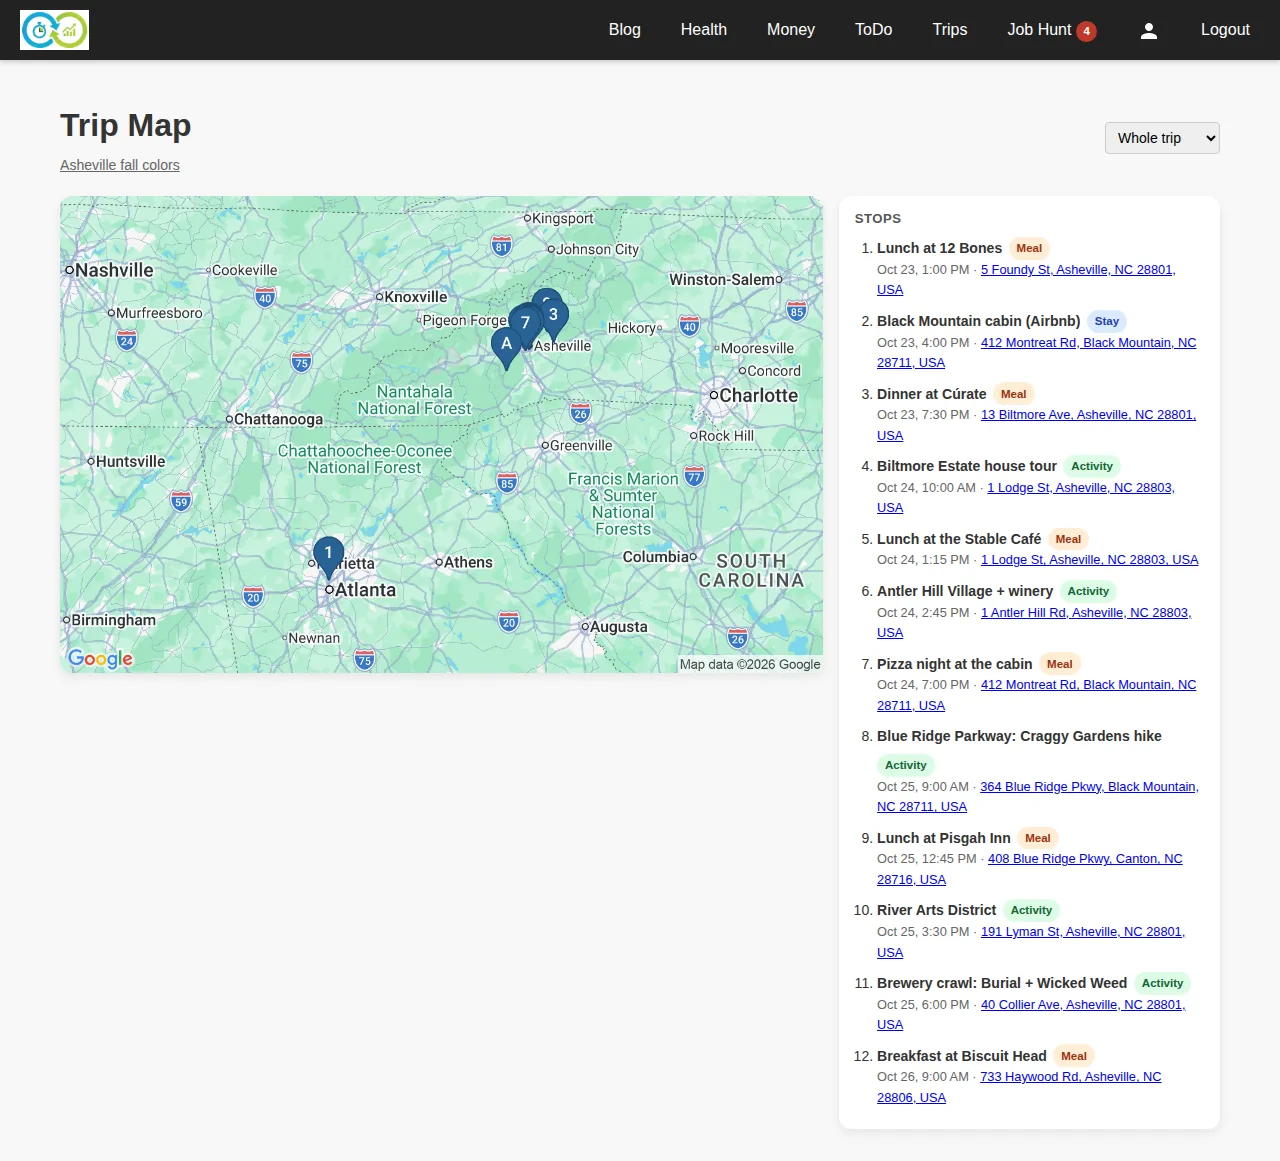Open the Blog menu item
Viewport: 1280px width, 1161px height.
pos(624,30)
